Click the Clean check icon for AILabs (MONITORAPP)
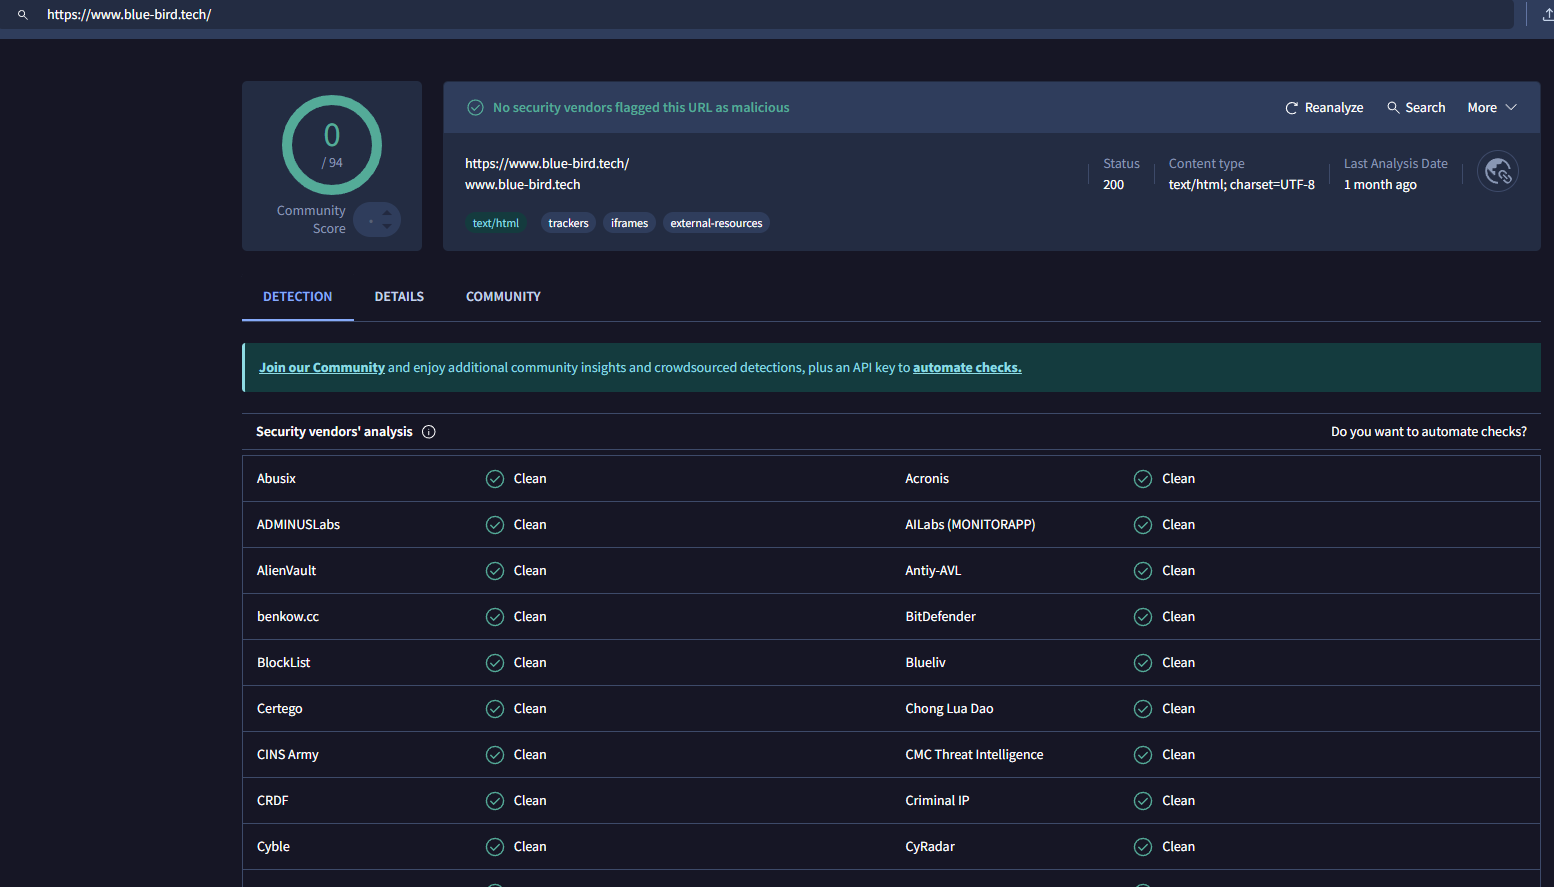Viewport: 1554px width, 887px height. coord(1143,525)
